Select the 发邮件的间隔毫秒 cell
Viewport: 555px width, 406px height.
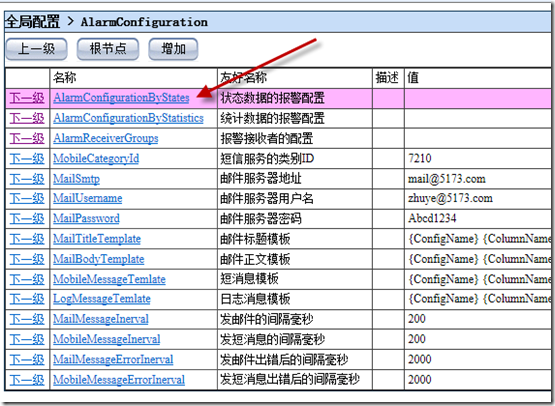[294, 319]
